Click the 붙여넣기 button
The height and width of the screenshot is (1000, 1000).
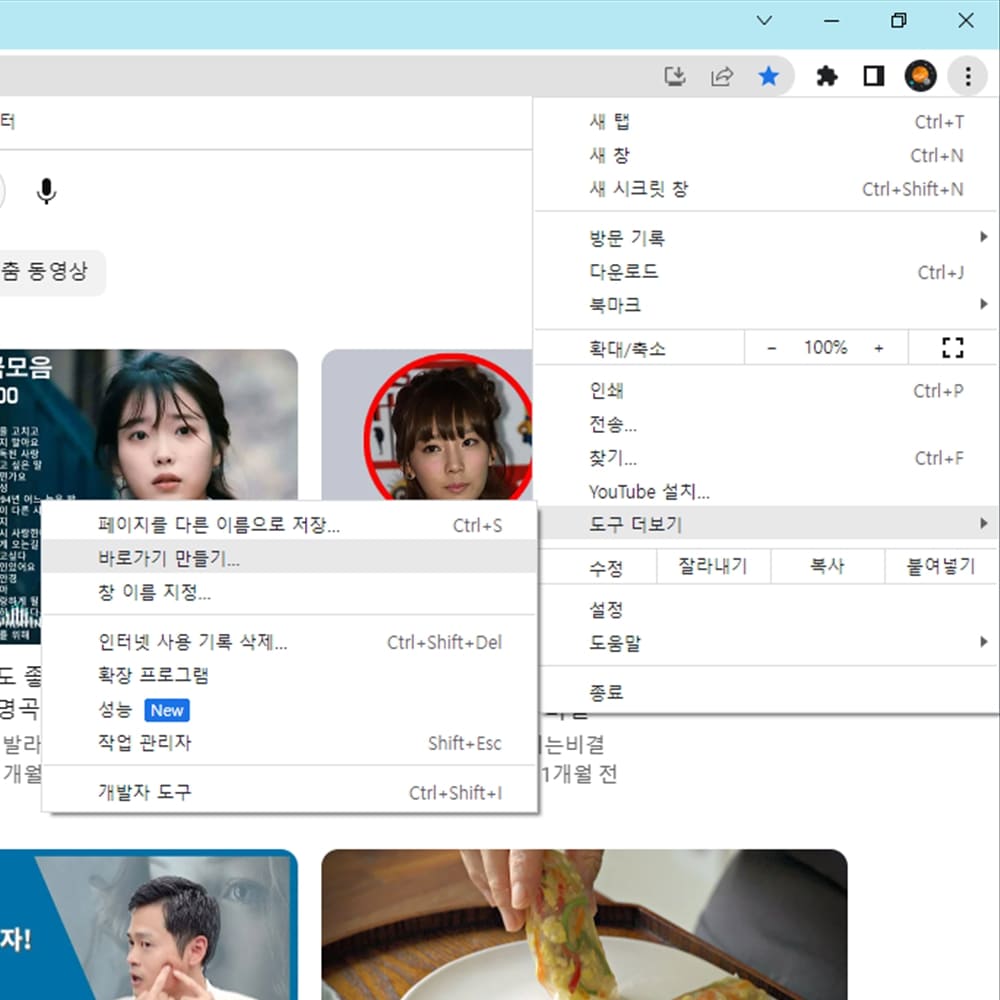(x=940, y=566)
